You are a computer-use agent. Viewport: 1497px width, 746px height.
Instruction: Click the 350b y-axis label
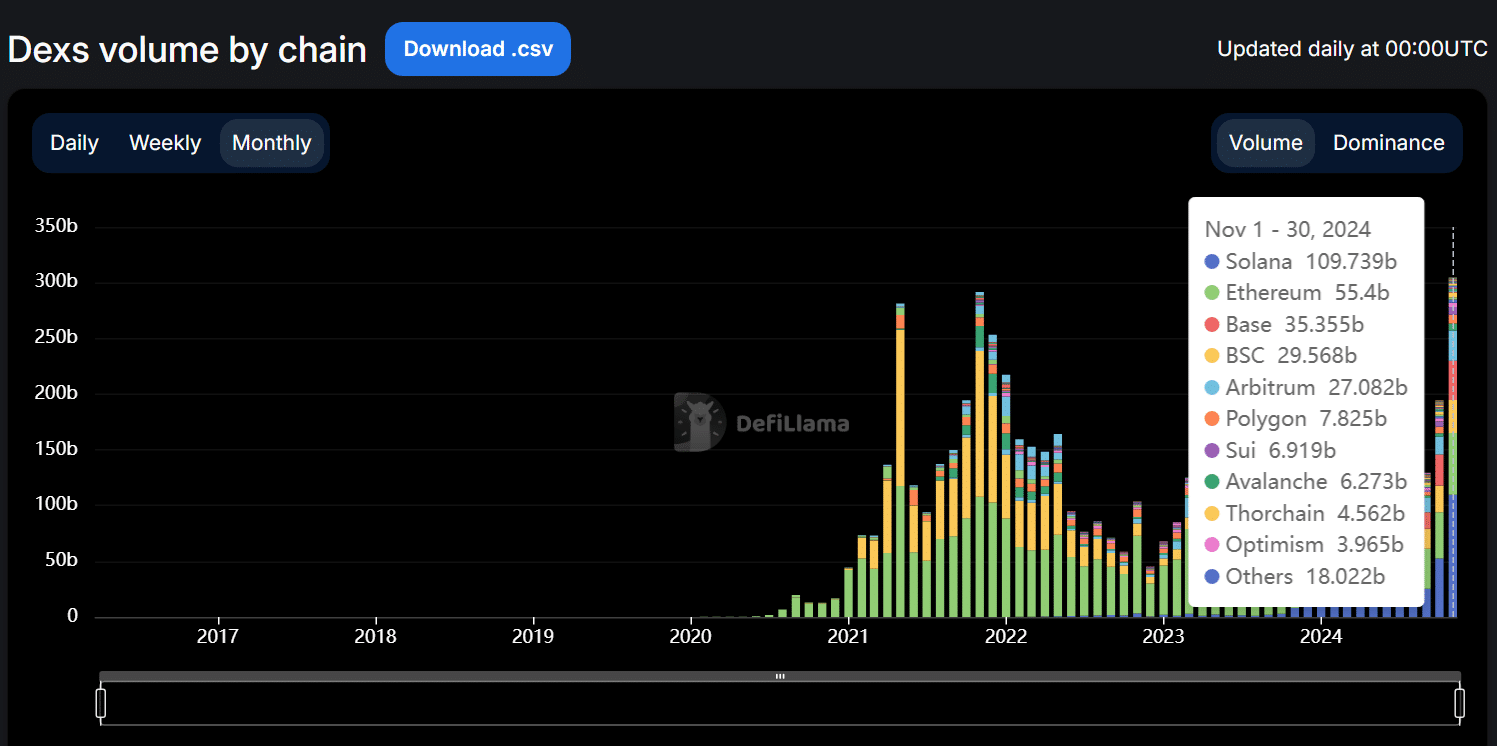[x=56, y=226]
